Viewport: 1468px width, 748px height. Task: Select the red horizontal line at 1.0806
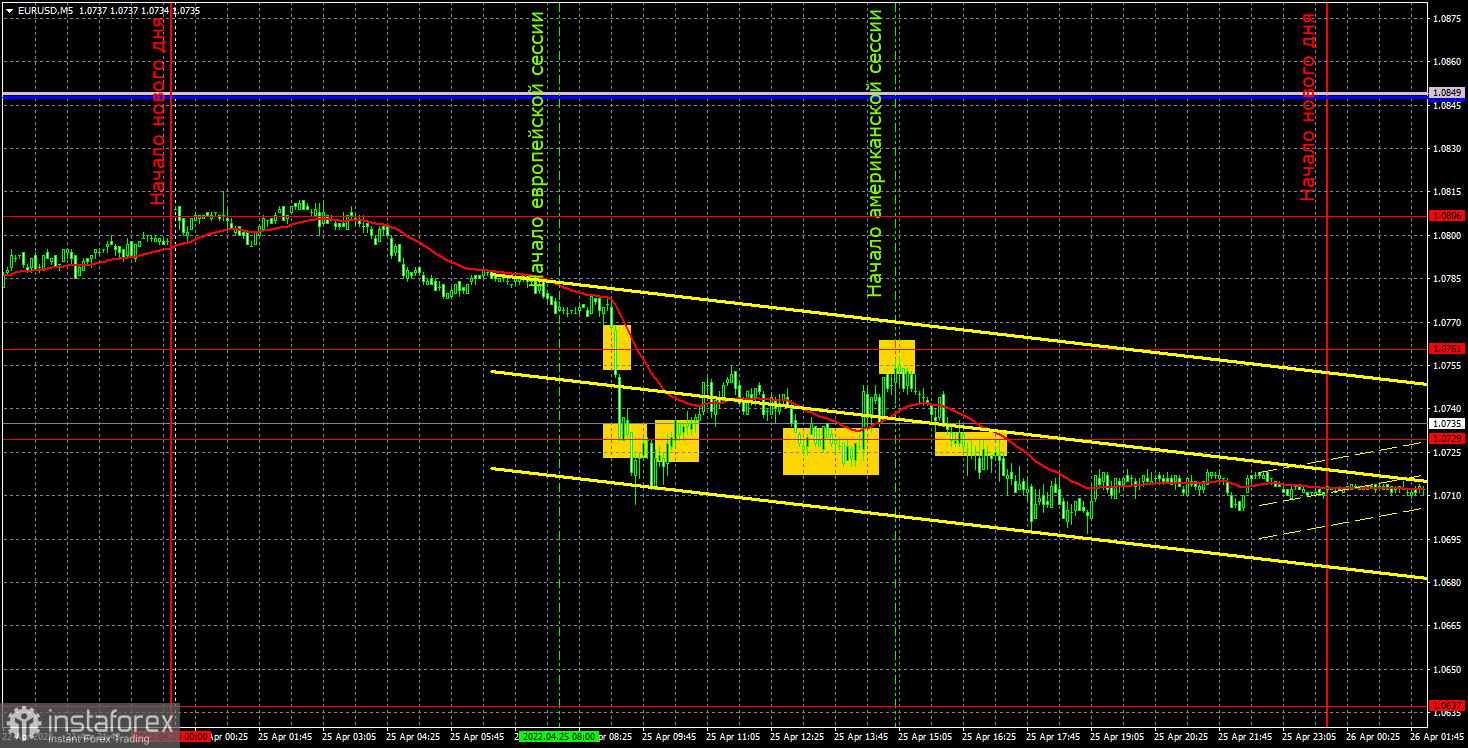[x=715, y=216]
